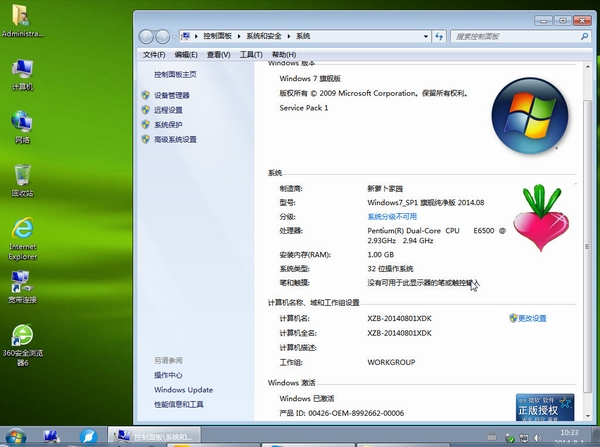Screen dimensions: 600x447
Task: Open the pinned computer icon on taskbar
Action: [52, 437]
